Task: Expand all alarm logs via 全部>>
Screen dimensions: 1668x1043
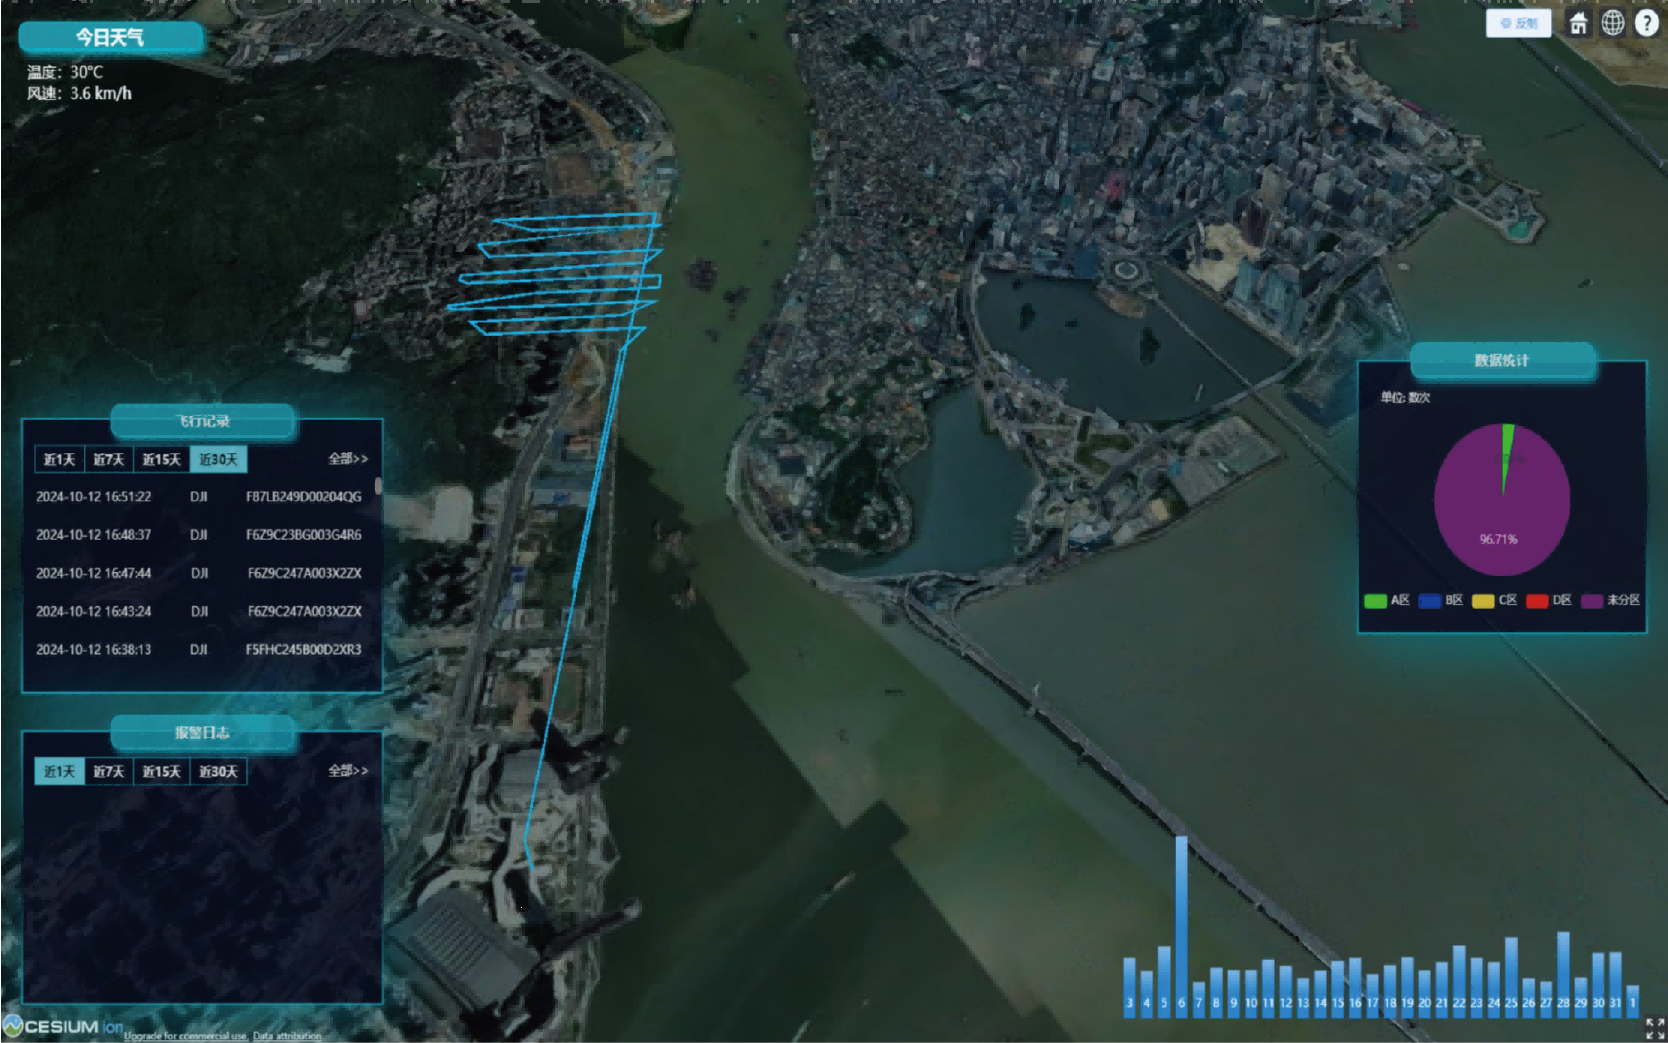Action: click(348, 771)
